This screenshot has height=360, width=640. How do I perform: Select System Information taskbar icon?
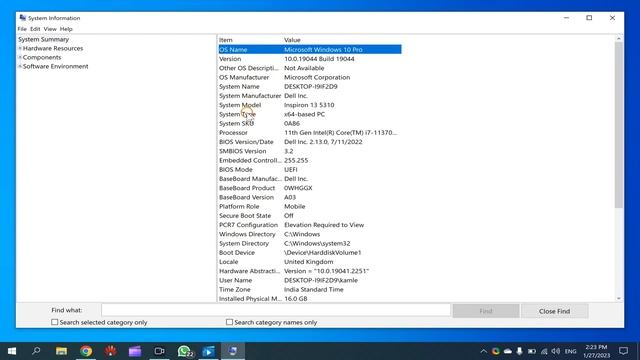[233, 351]
